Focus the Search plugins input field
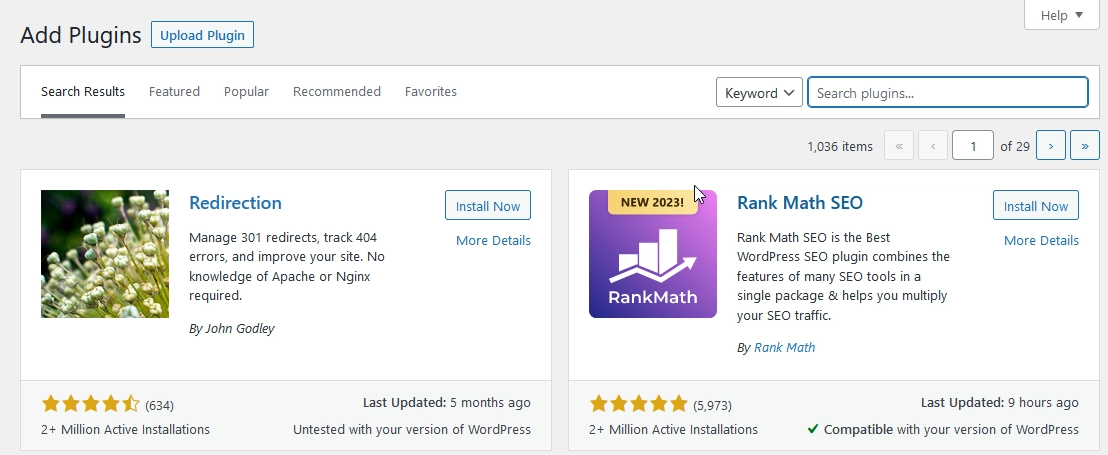This screenshot has width=1108, height=455. tap(948, 93)
